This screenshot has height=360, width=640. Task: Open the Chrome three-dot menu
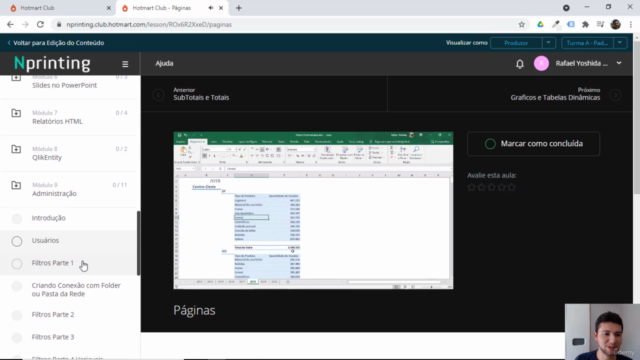(x=631, y=24)
